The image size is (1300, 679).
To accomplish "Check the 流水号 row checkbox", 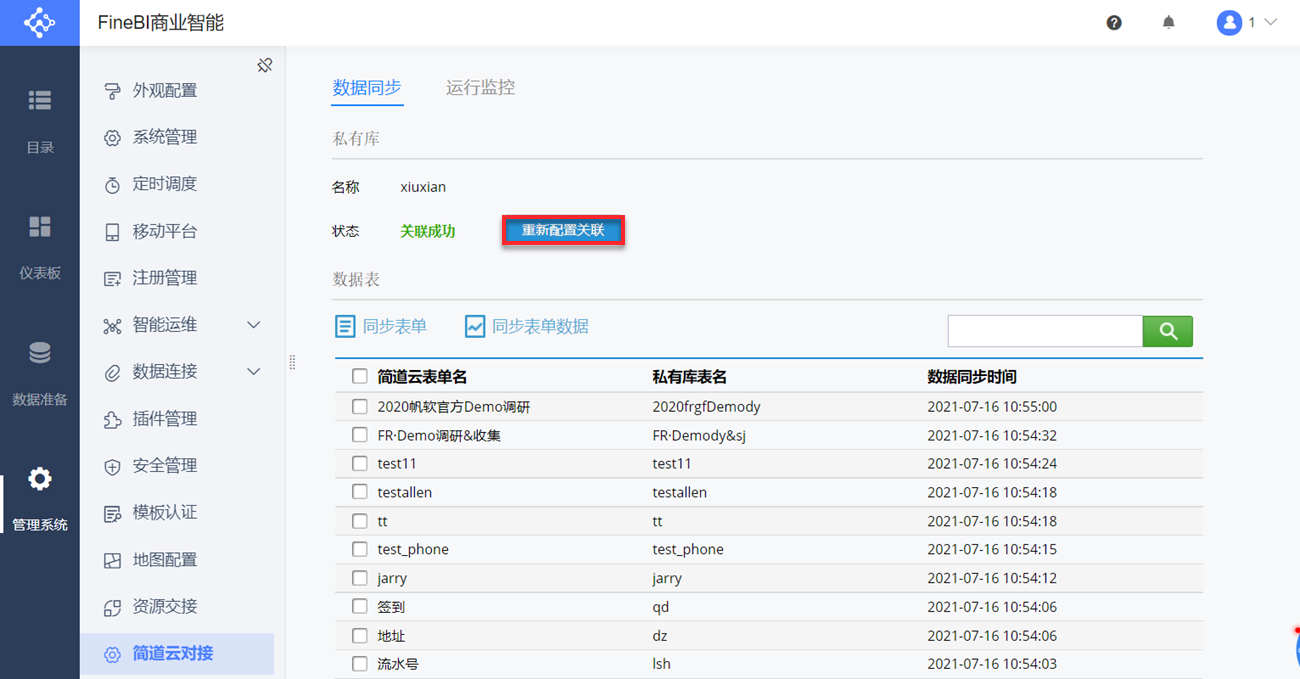I will [x=360, y=664].
